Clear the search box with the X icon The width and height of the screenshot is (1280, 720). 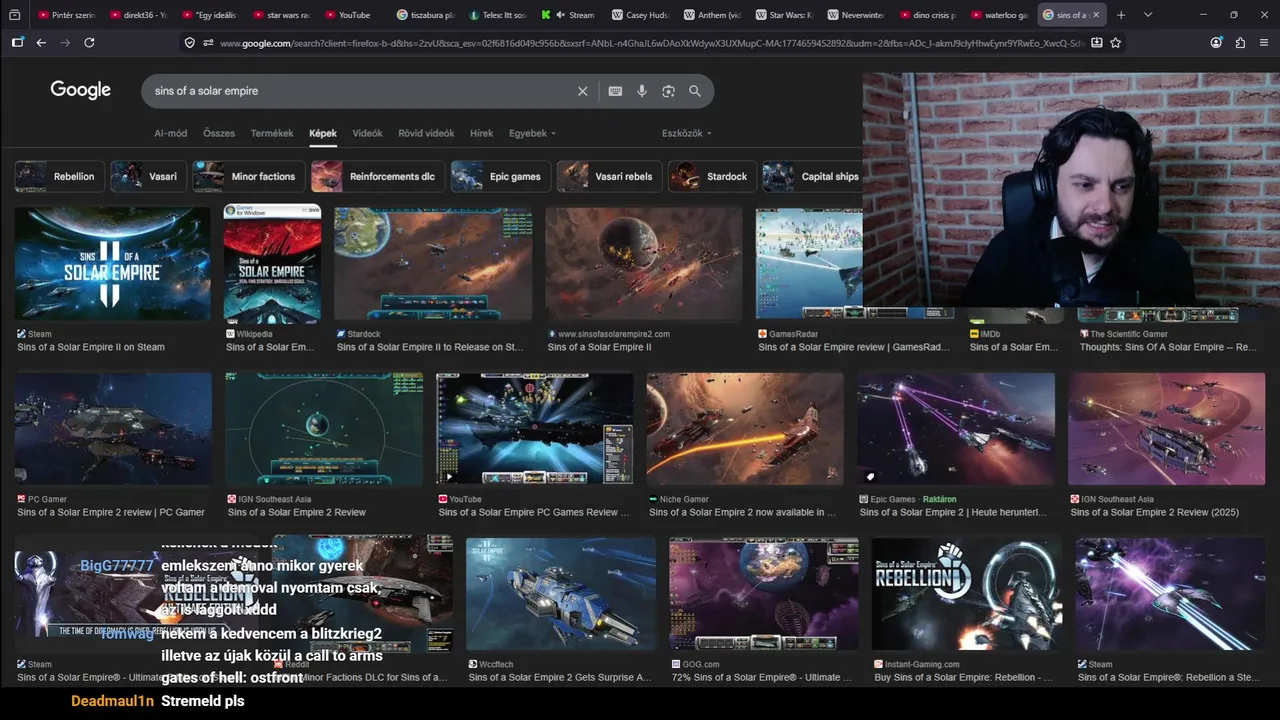(x=583, y=91)
